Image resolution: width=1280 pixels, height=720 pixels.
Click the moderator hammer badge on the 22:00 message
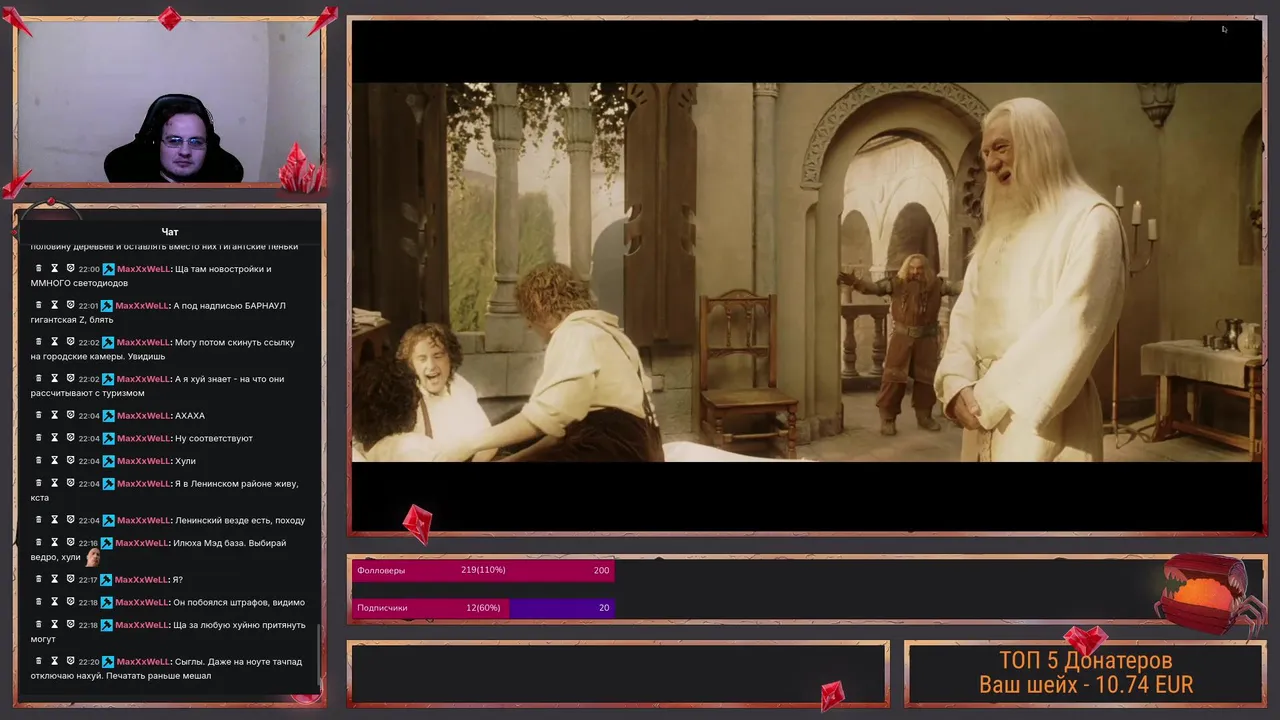109,269
